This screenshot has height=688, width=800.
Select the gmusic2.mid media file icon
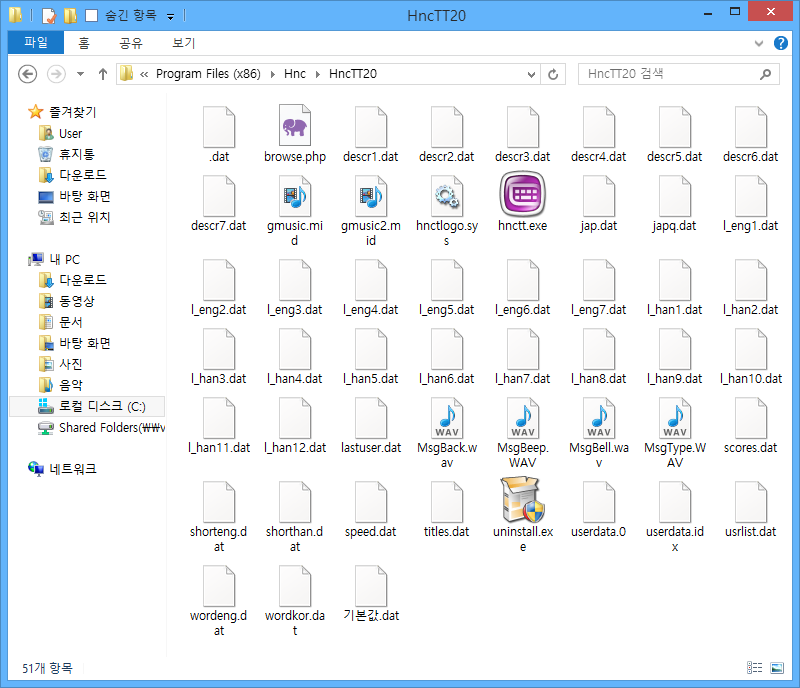[371, 195]
